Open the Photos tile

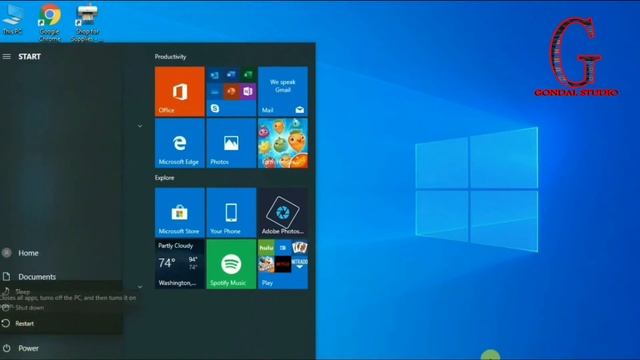pos(231,143)
